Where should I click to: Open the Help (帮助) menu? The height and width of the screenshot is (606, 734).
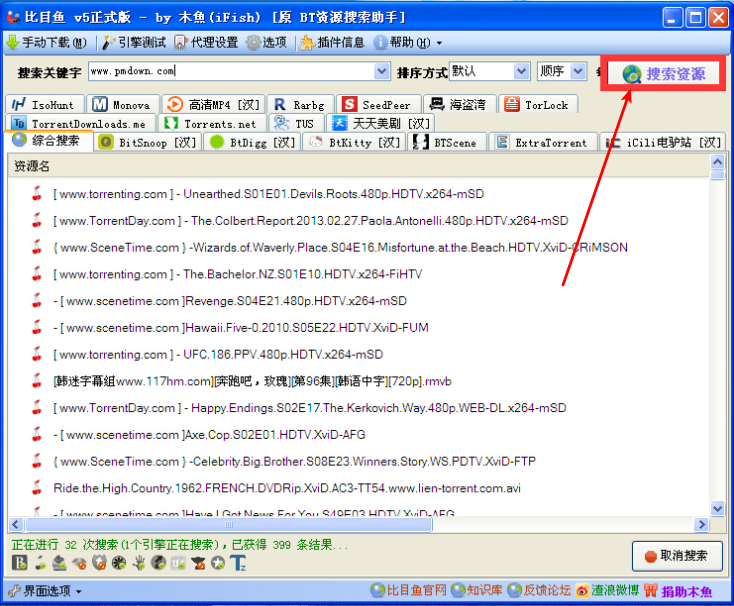(x=402, y=43)
